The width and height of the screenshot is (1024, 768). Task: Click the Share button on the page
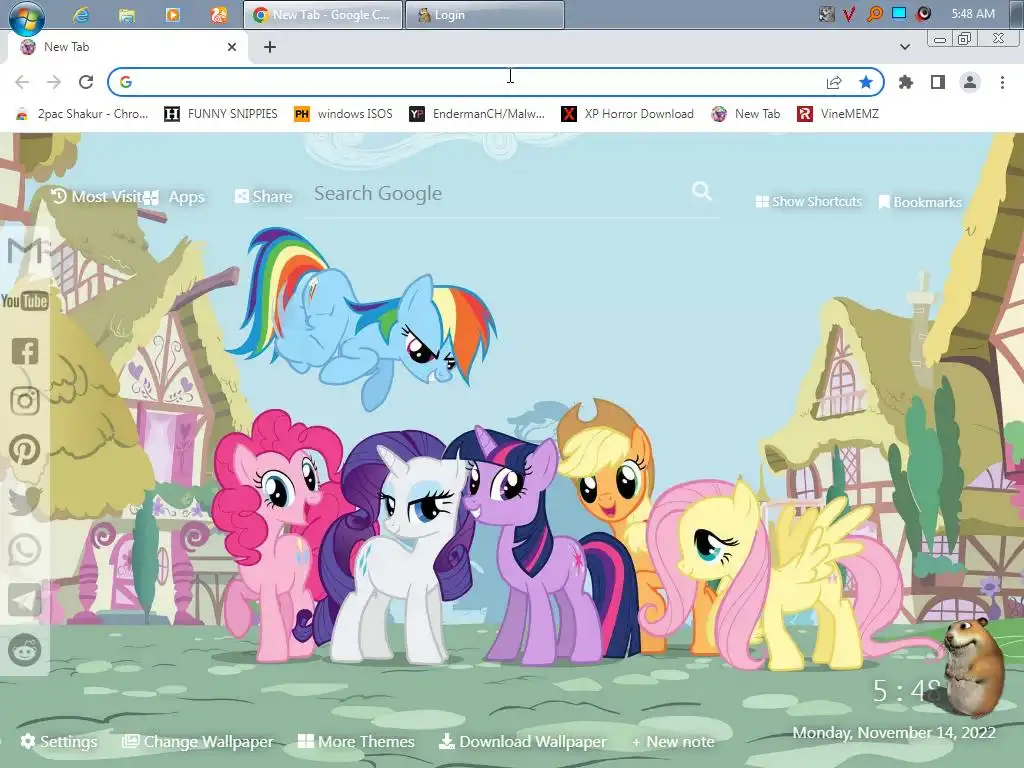[x=264, y=197]
